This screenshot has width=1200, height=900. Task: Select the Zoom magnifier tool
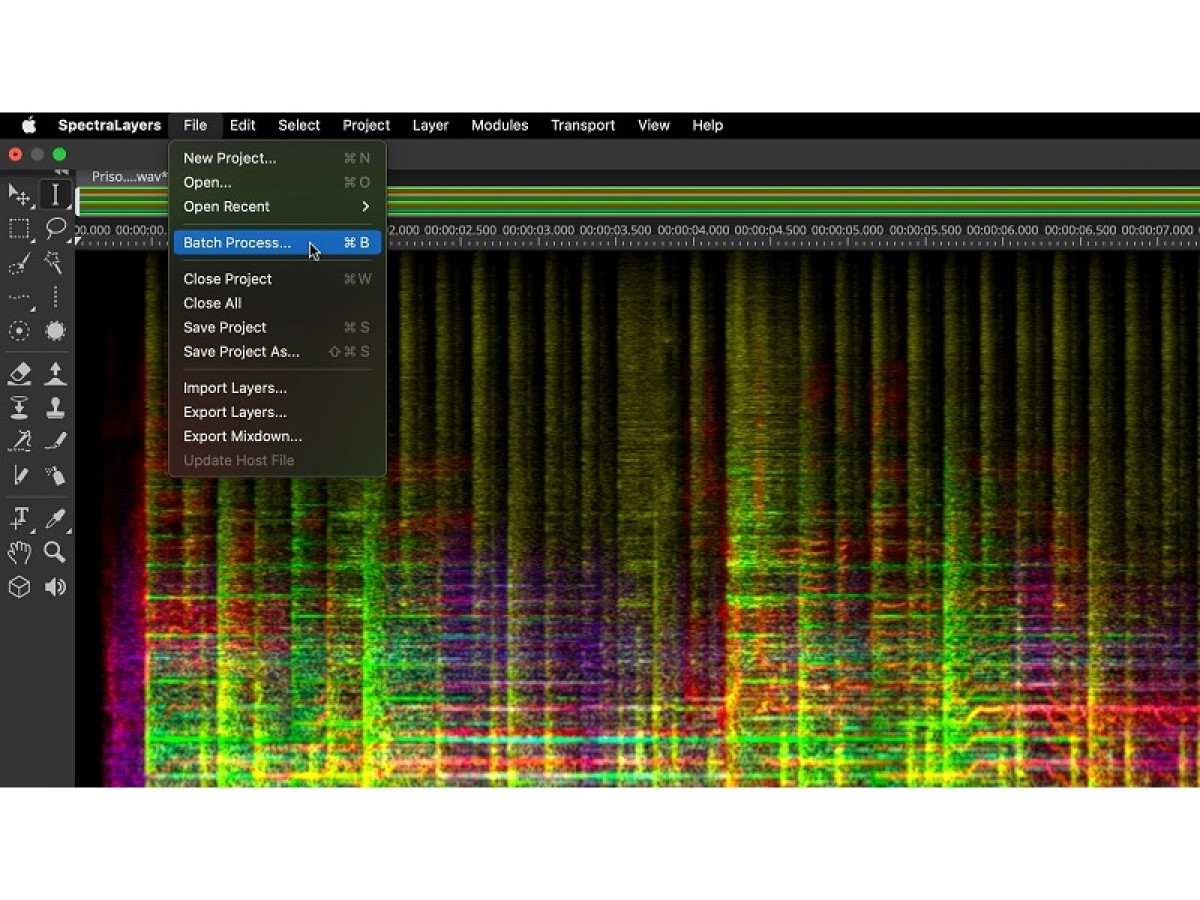click(x=55, y=552)
